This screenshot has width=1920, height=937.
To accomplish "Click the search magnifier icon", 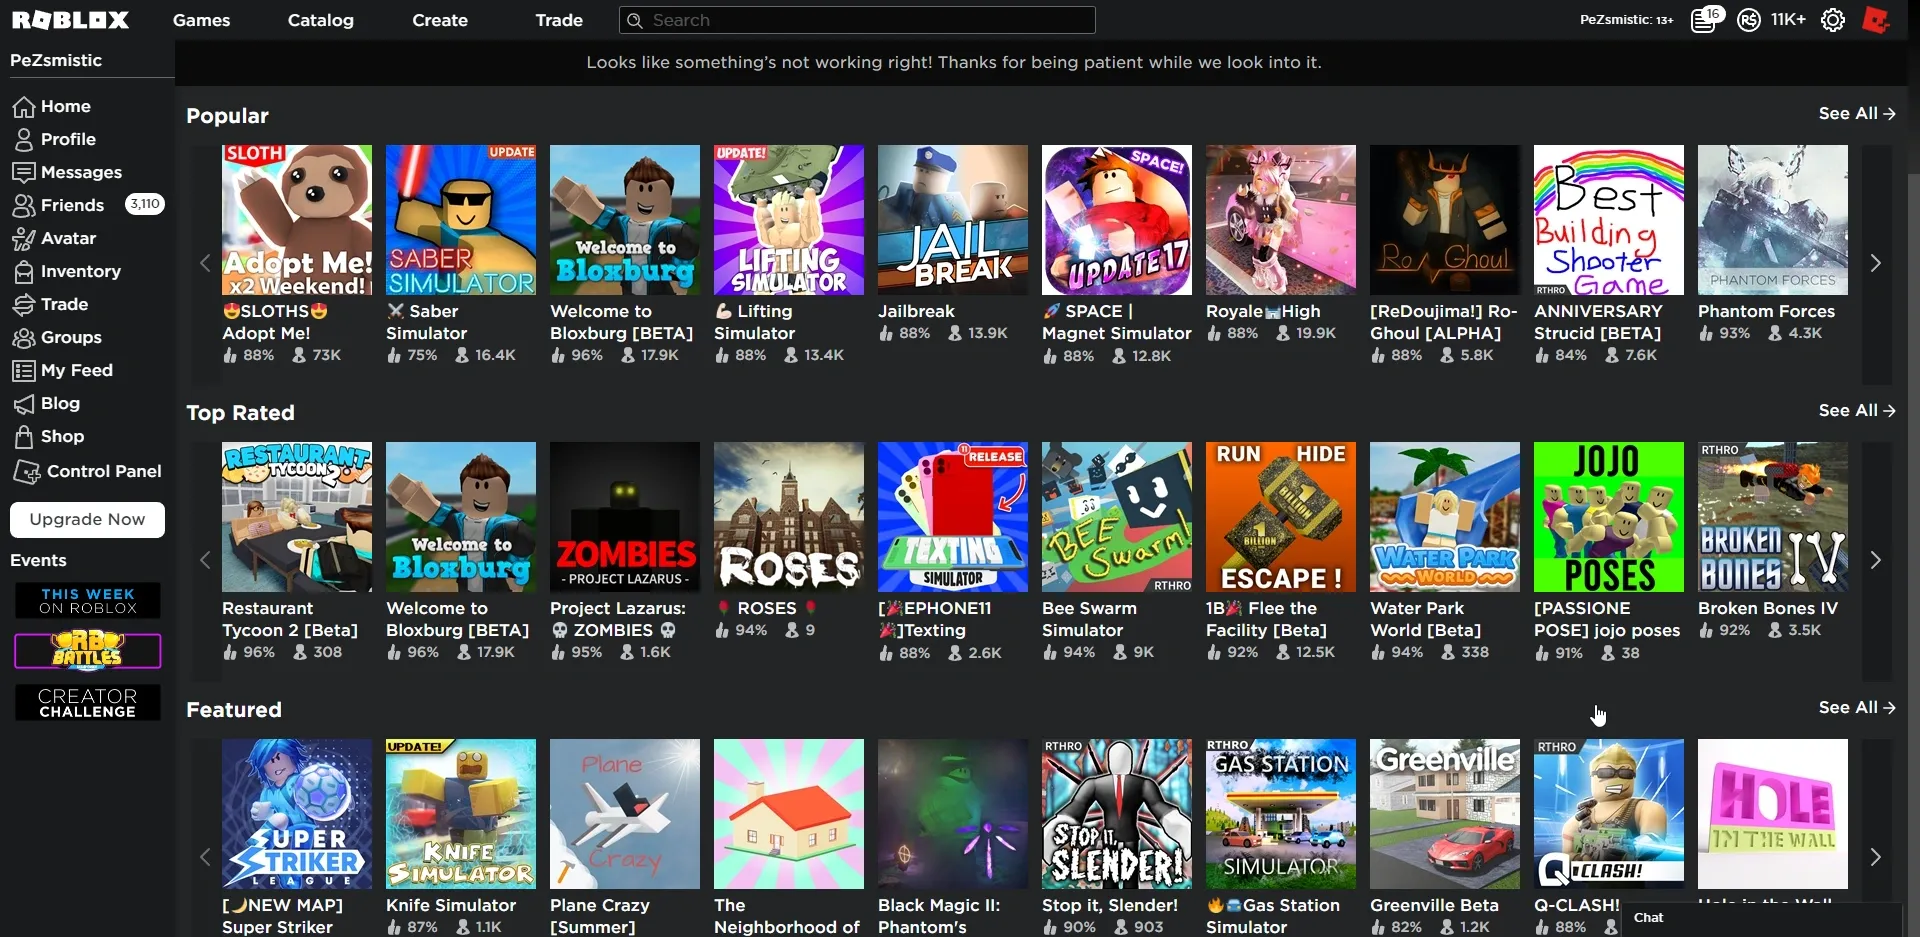I will (x=634, y=20).
